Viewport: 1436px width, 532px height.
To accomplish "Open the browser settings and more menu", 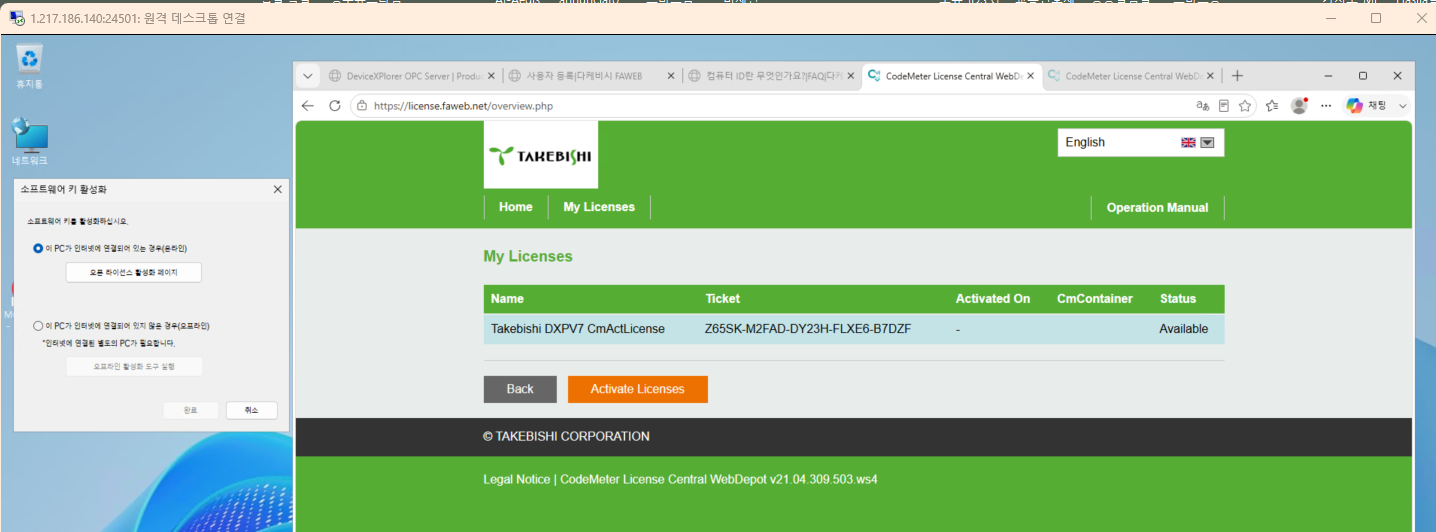I will [1326, 105].
